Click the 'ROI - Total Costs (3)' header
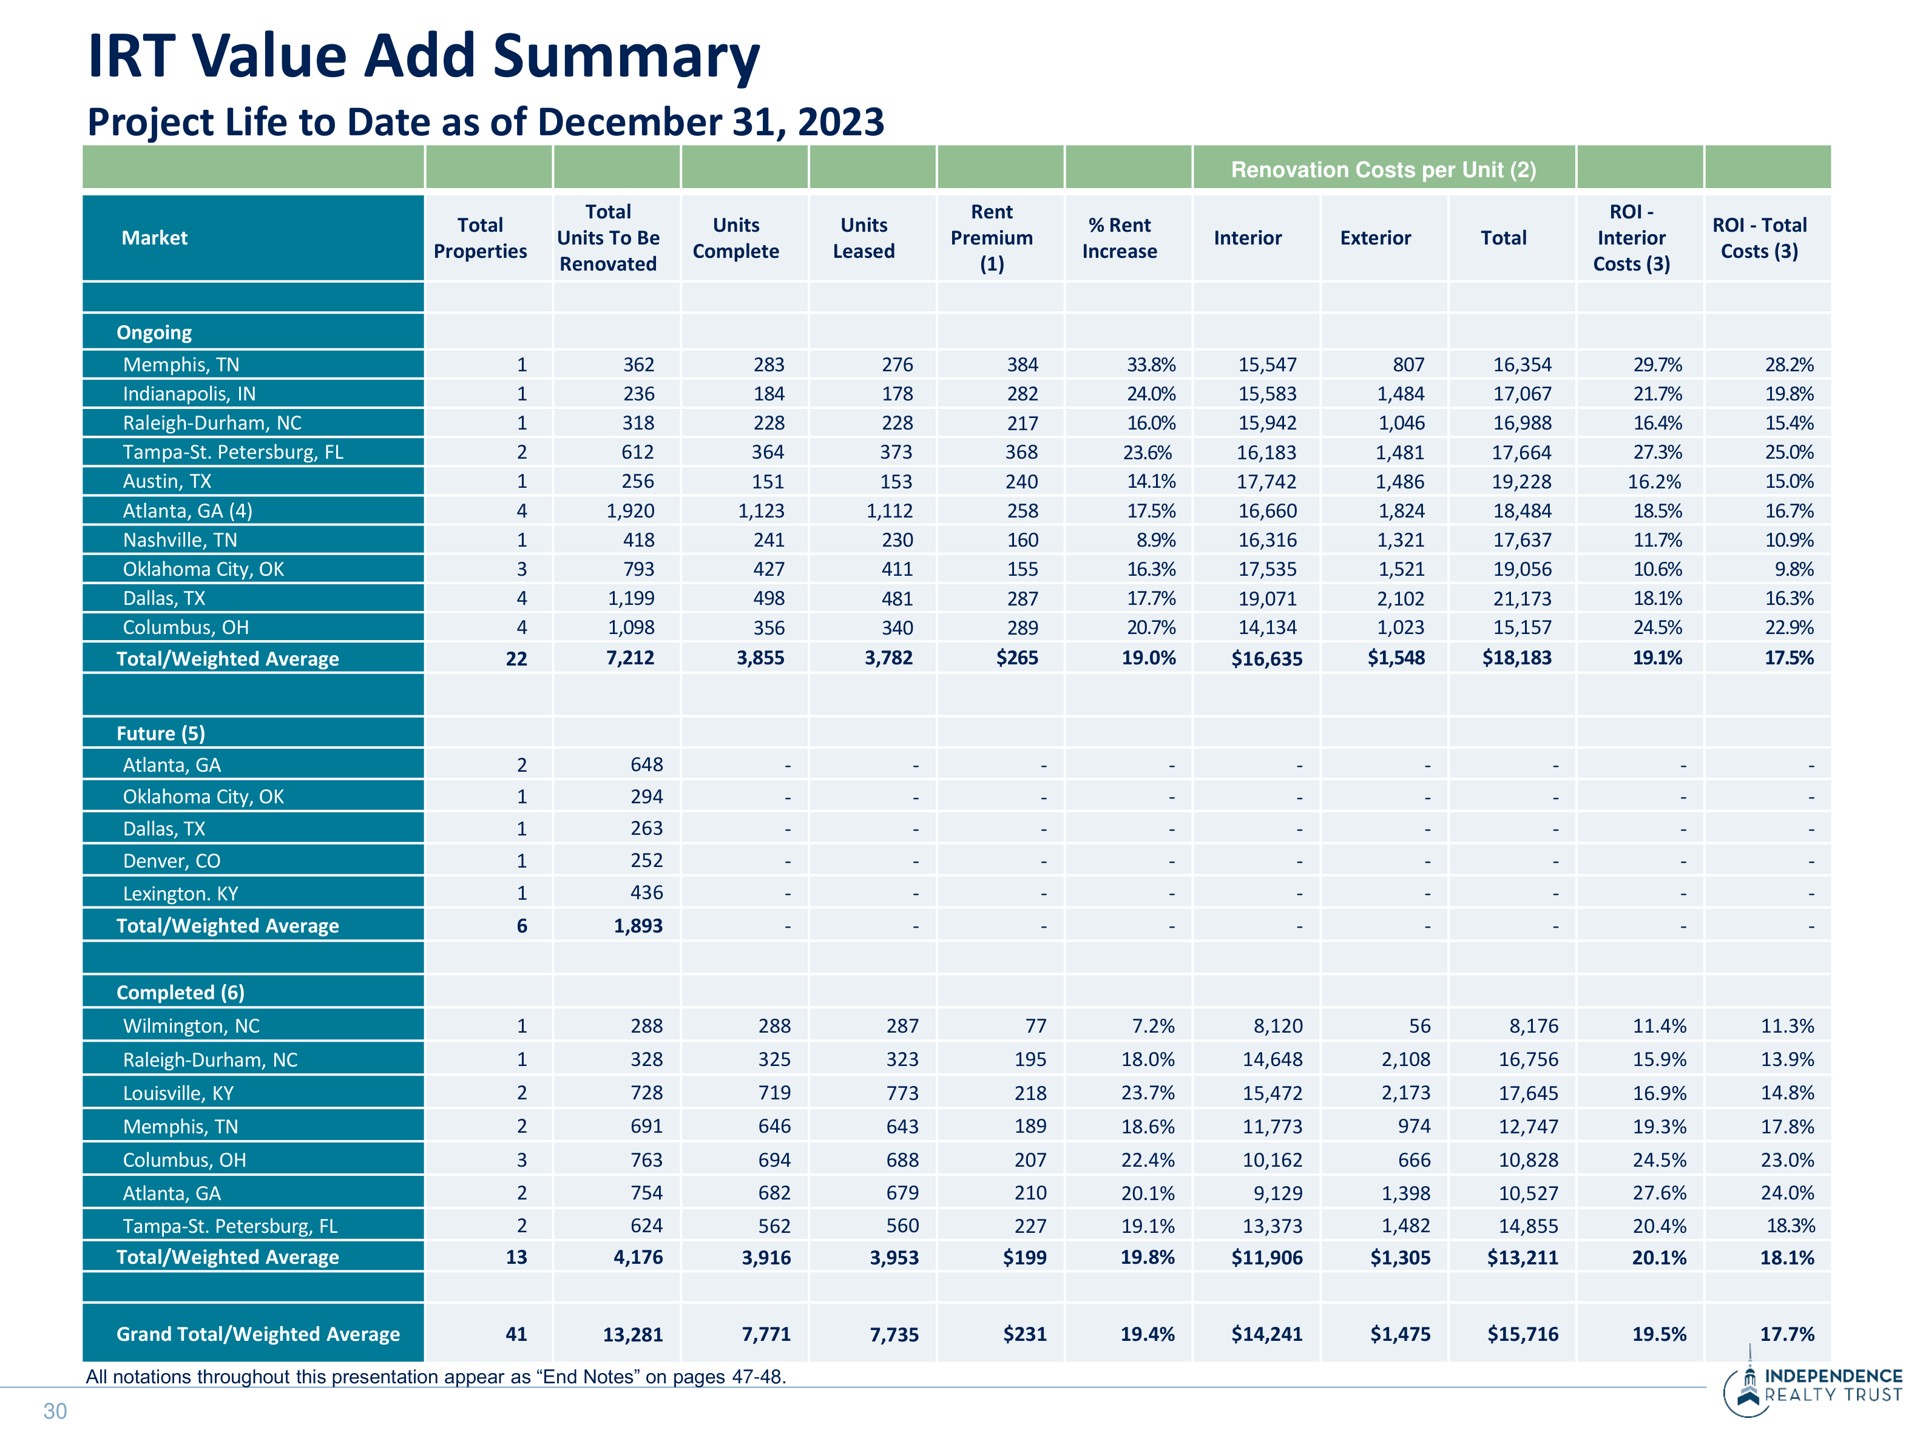This screenshot has height=1444, width=1920. tap(1759, 238)
